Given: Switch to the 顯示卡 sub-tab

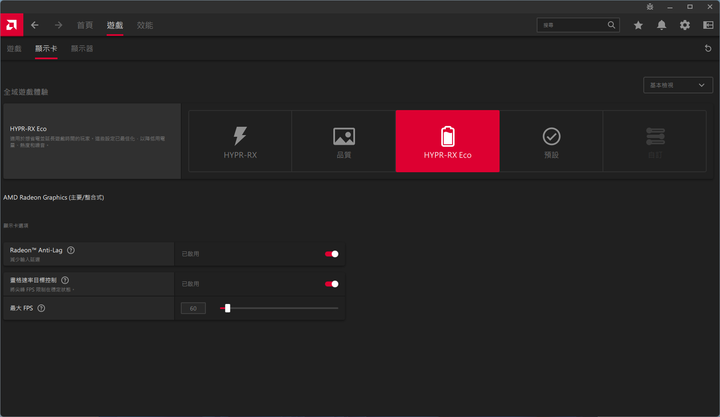Looking at the screenshot, I should (x=46, y=48).
